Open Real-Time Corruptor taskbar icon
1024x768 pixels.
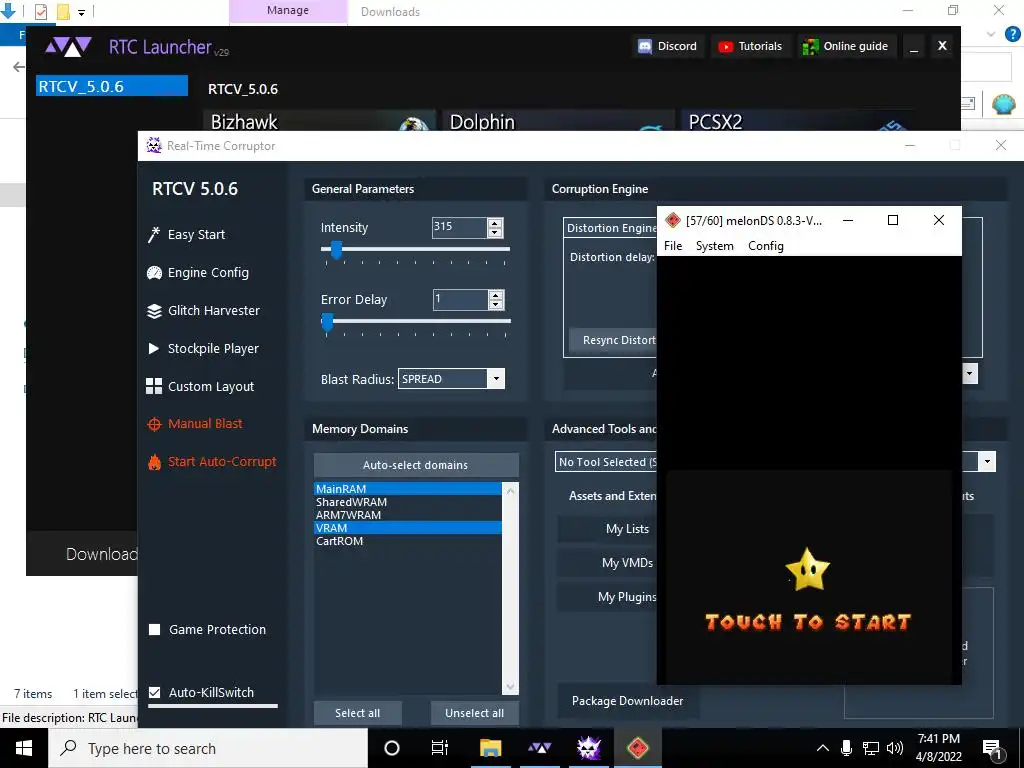[588, 748]
